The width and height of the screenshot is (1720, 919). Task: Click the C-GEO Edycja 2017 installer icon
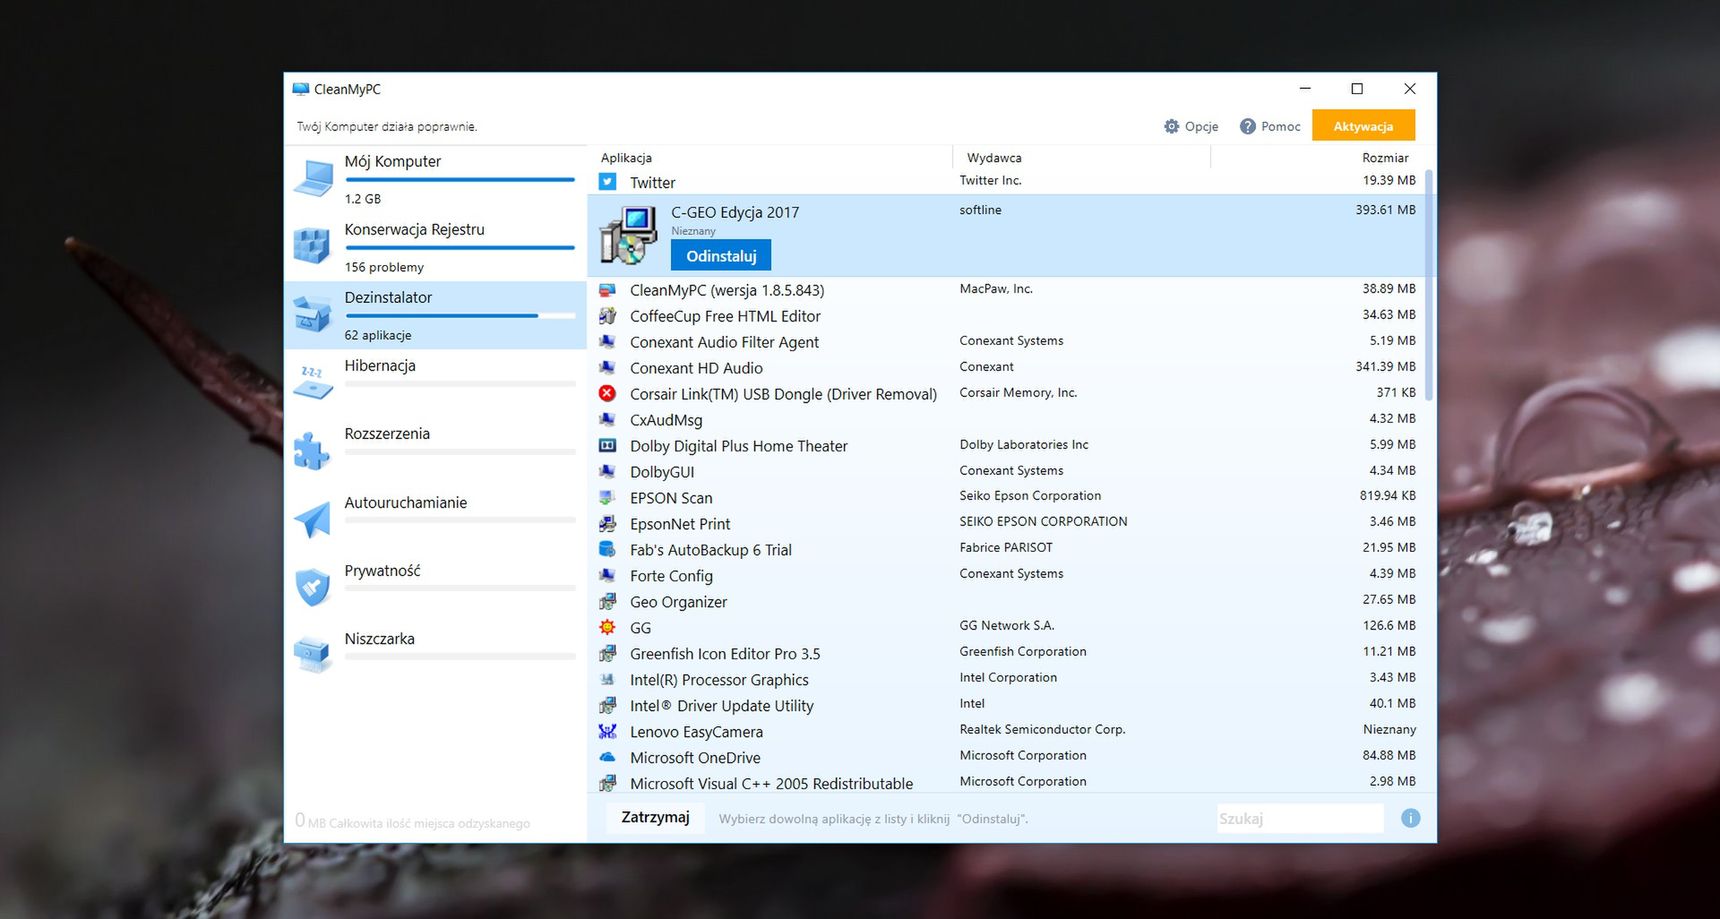pyautogui.click(x=628, y=235)
